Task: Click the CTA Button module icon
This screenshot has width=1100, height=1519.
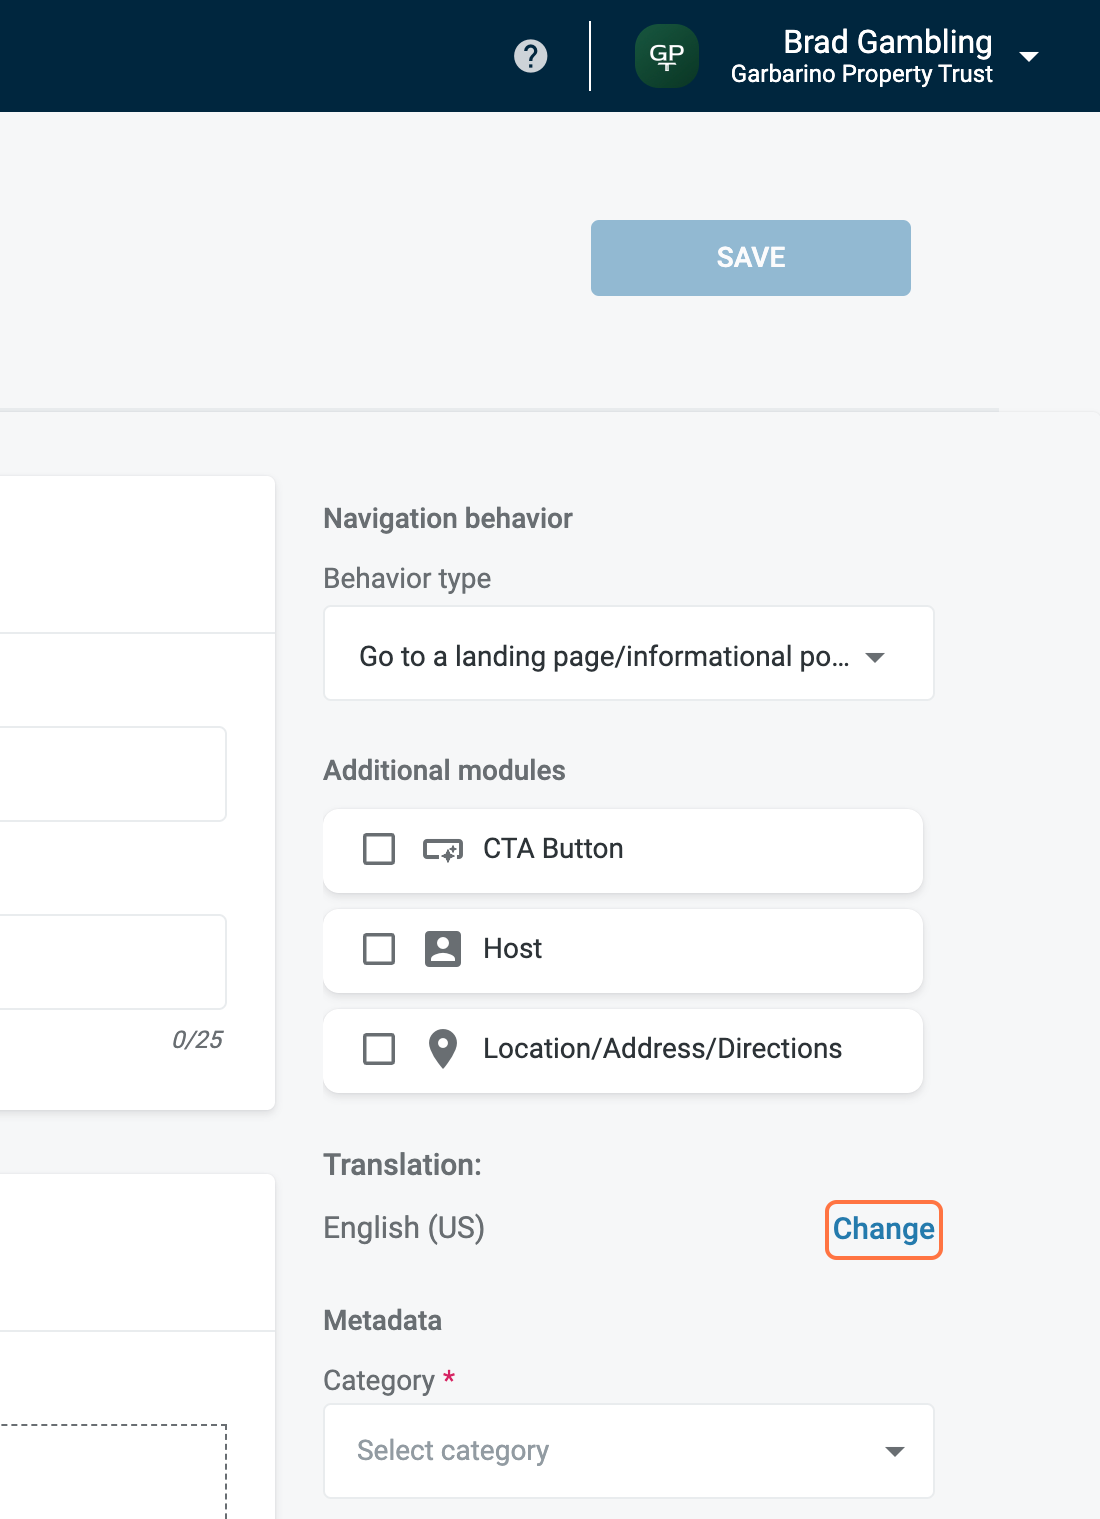Action: click(442, 850)
